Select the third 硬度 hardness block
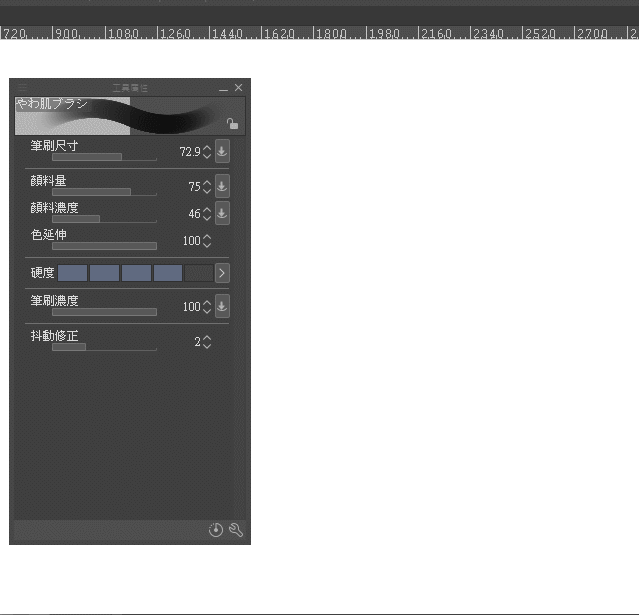Screen dimensions: 639x615 (x=136, y=273)
